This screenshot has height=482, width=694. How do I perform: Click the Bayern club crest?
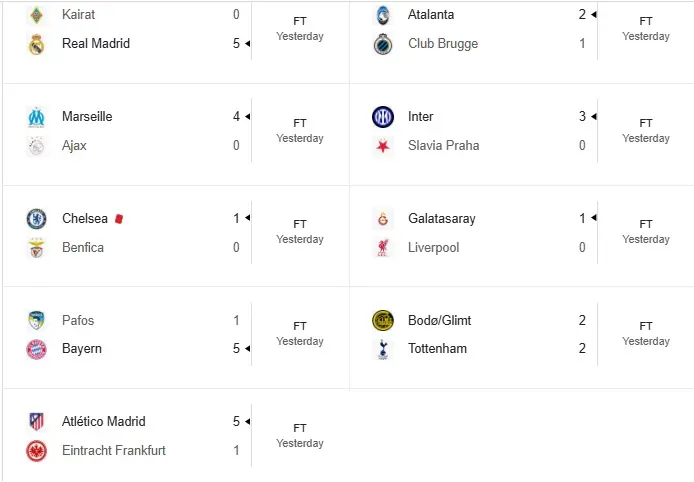point(37,349)
